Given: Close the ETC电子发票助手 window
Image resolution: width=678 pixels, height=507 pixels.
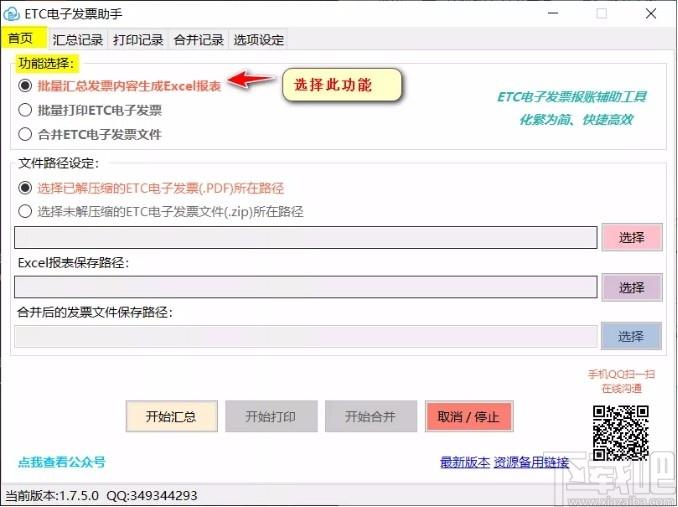Looking at the screenshot, I should [651, 13].
